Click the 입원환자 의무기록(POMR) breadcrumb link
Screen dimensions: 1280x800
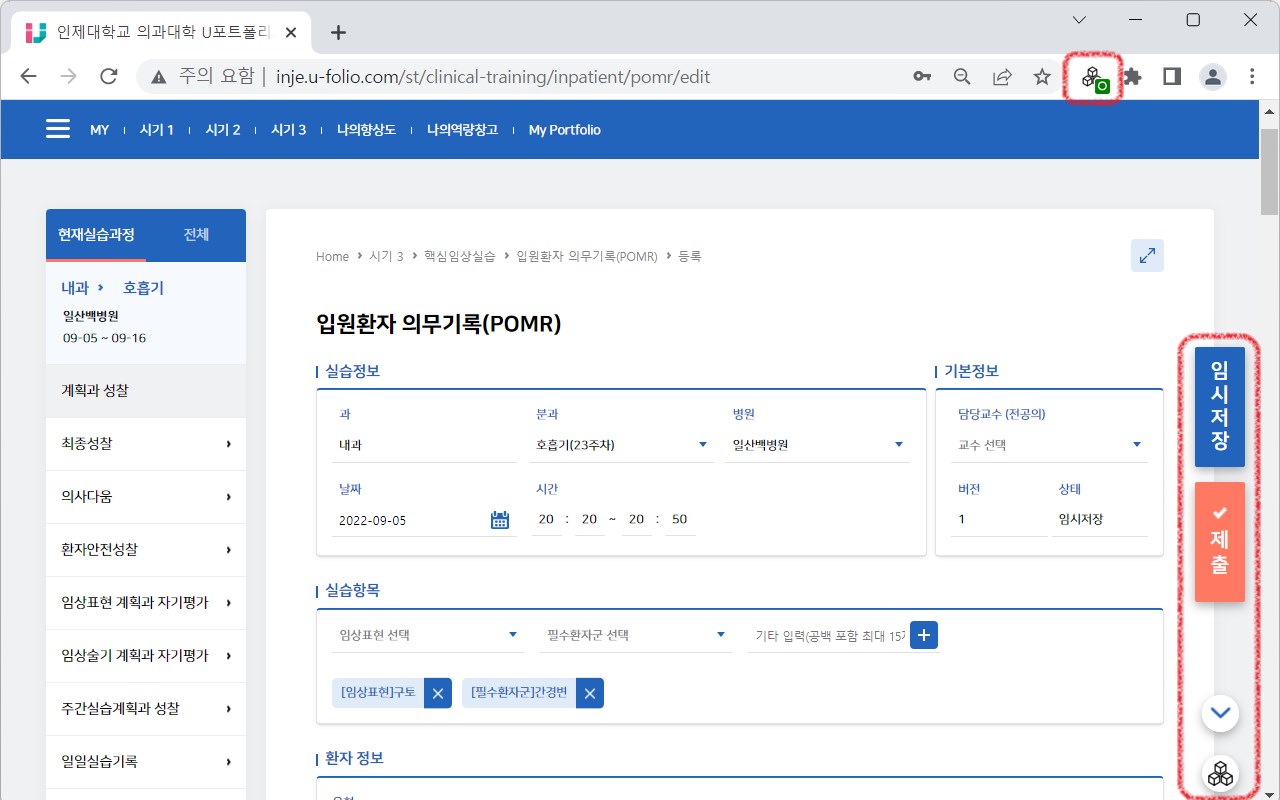coord(587,257)
